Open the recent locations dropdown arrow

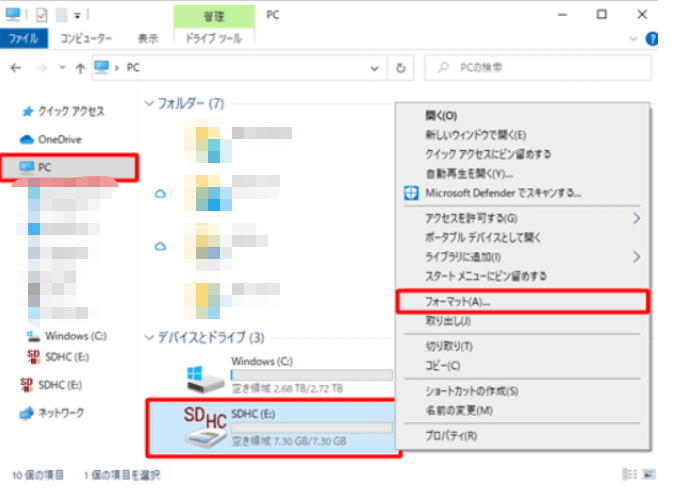point(62,67)
